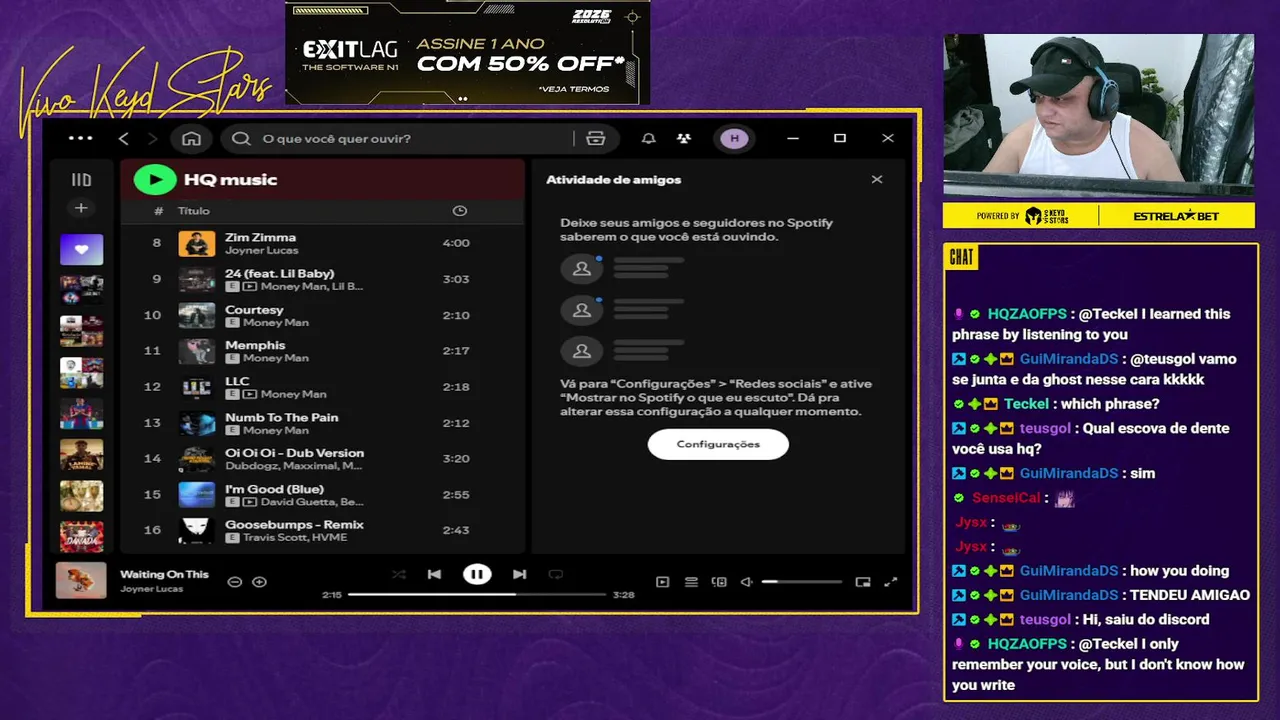Click the minus circle icon beside Waiting On This
Viewport: 1280px width, 720px height.
(x=234, y=582)
